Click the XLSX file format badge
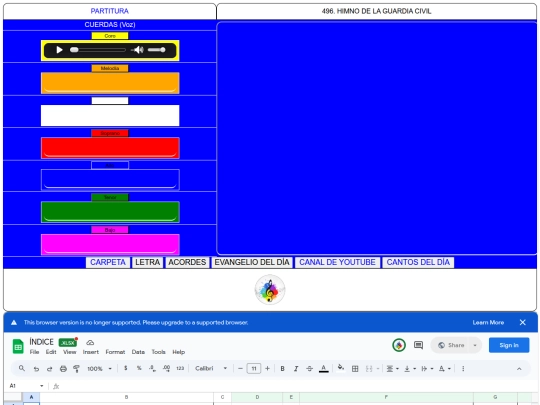Viewport: 540px width, 405px height. click(68, 343)
